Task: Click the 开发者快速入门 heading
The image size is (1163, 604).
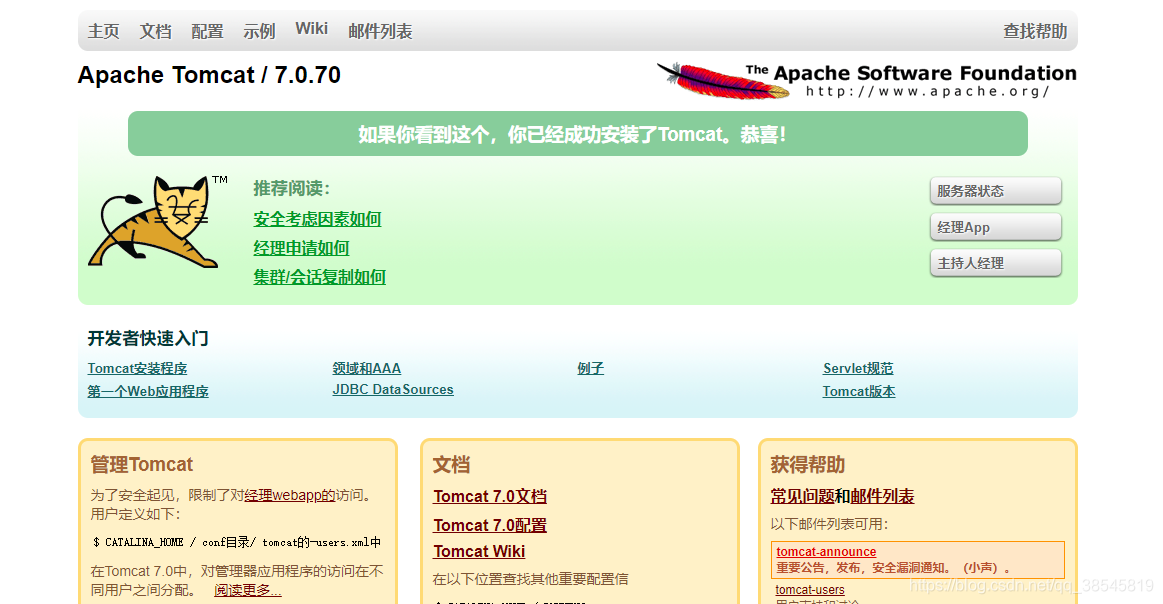Action: click(148, 338)
